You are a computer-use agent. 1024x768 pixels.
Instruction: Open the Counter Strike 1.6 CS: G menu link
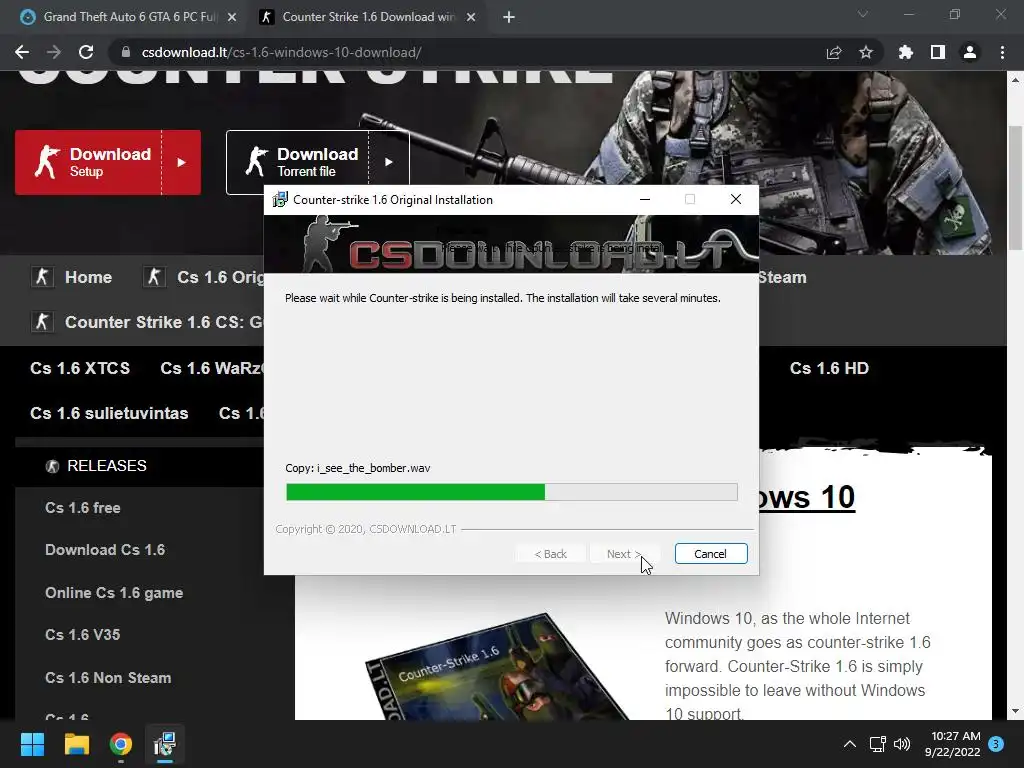click(164, 322)
